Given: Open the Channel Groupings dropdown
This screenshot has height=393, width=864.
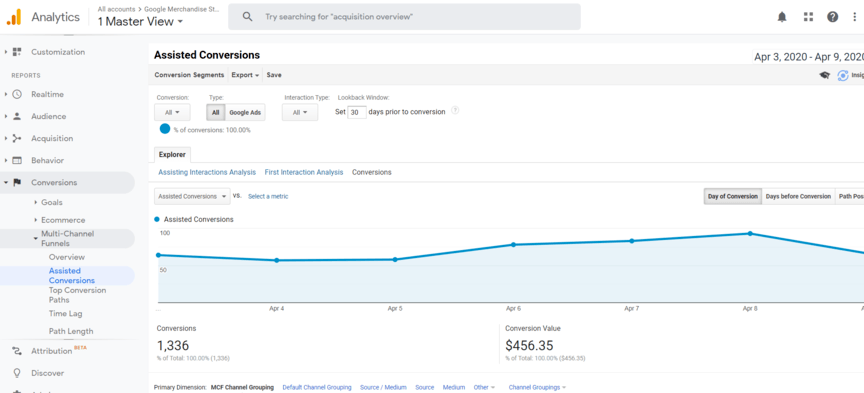Looking at the screenshot, I should (x=537, y=387).
